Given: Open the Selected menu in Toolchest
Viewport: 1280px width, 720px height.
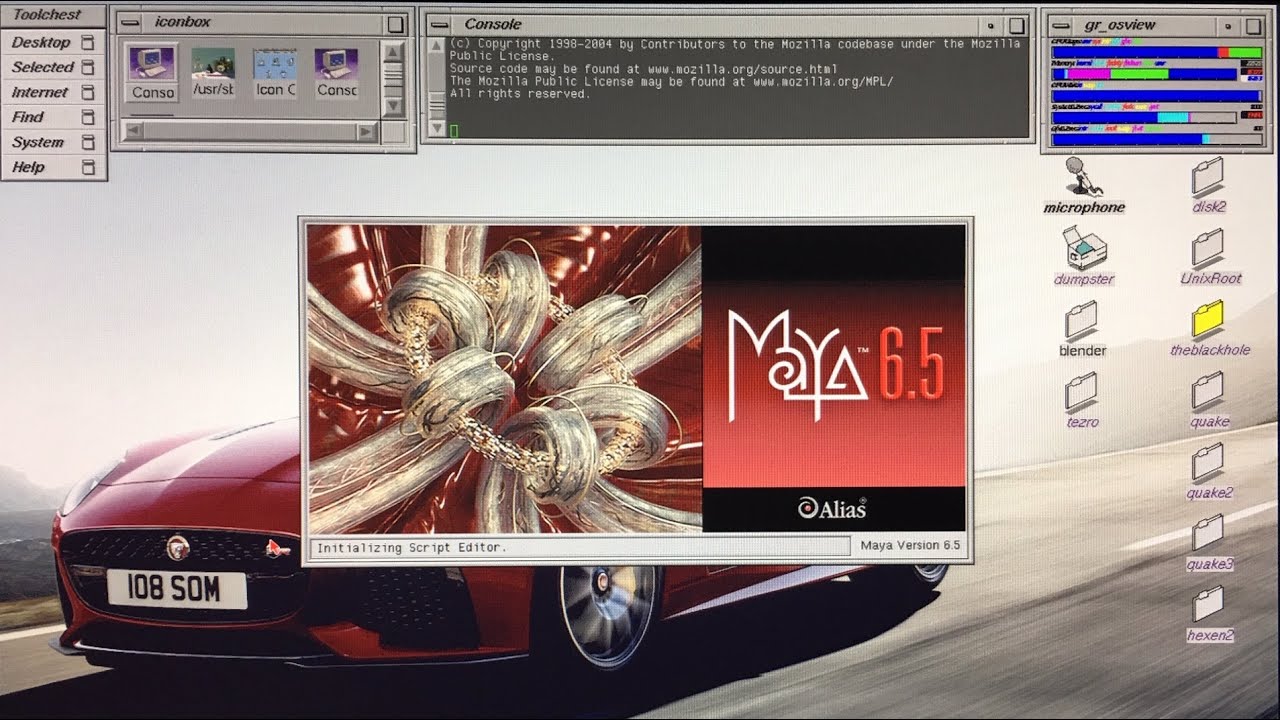Looking at the screenshot, I should [x=54, y=67].
